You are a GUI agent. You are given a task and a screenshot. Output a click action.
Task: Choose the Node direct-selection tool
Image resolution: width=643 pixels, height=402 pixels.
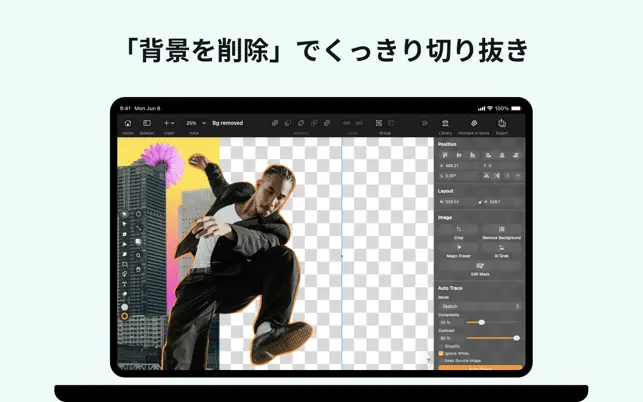(x=125, y=224)
